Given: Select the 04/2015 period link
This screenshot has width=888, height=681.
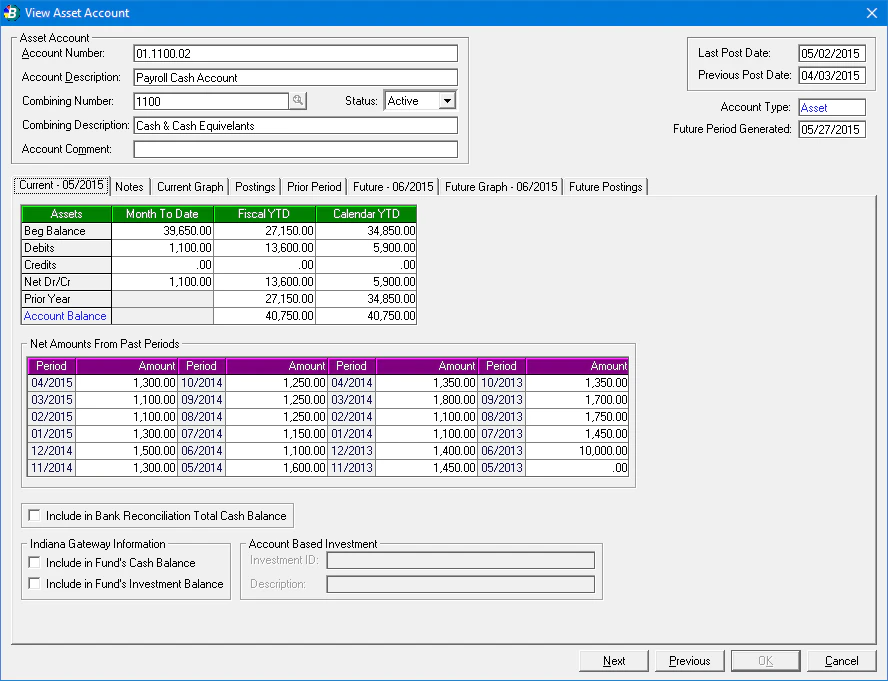Looking at the screenshot, I should pos(51,383).
